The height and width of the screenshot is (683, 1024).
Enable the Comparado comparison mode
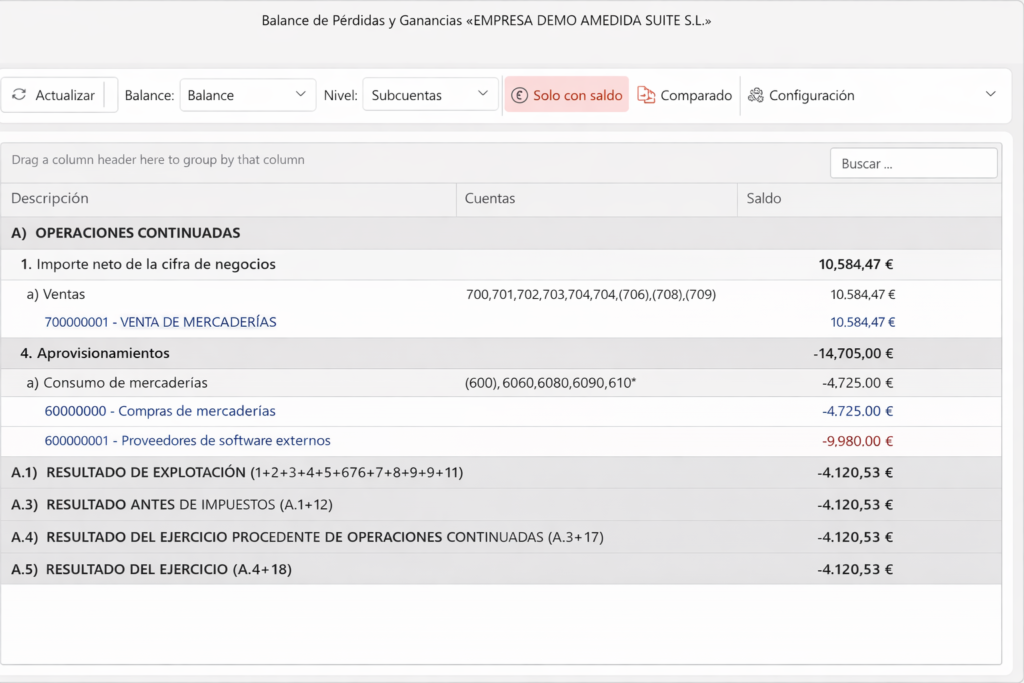click(x=684, y=94)
